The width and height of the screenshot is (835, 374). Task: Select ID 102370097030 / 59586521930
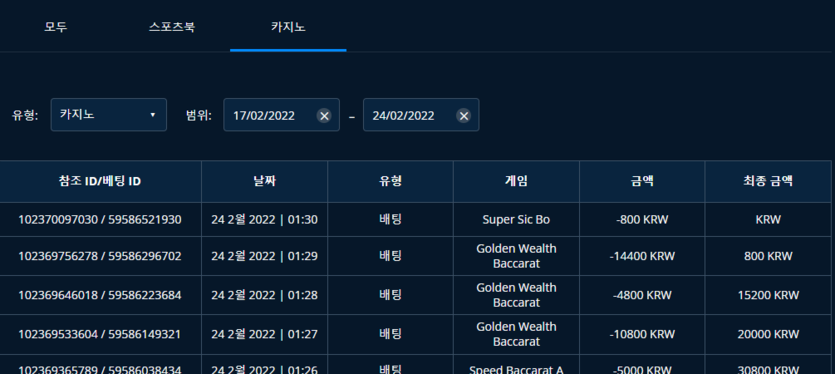click(100, 219)
